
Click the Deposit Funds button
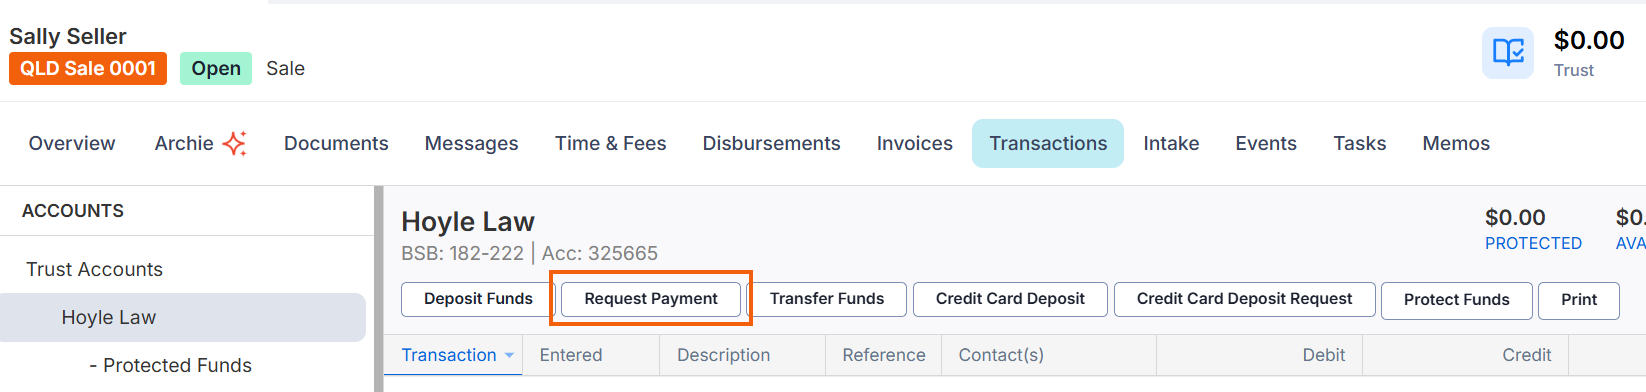[478, 299]
